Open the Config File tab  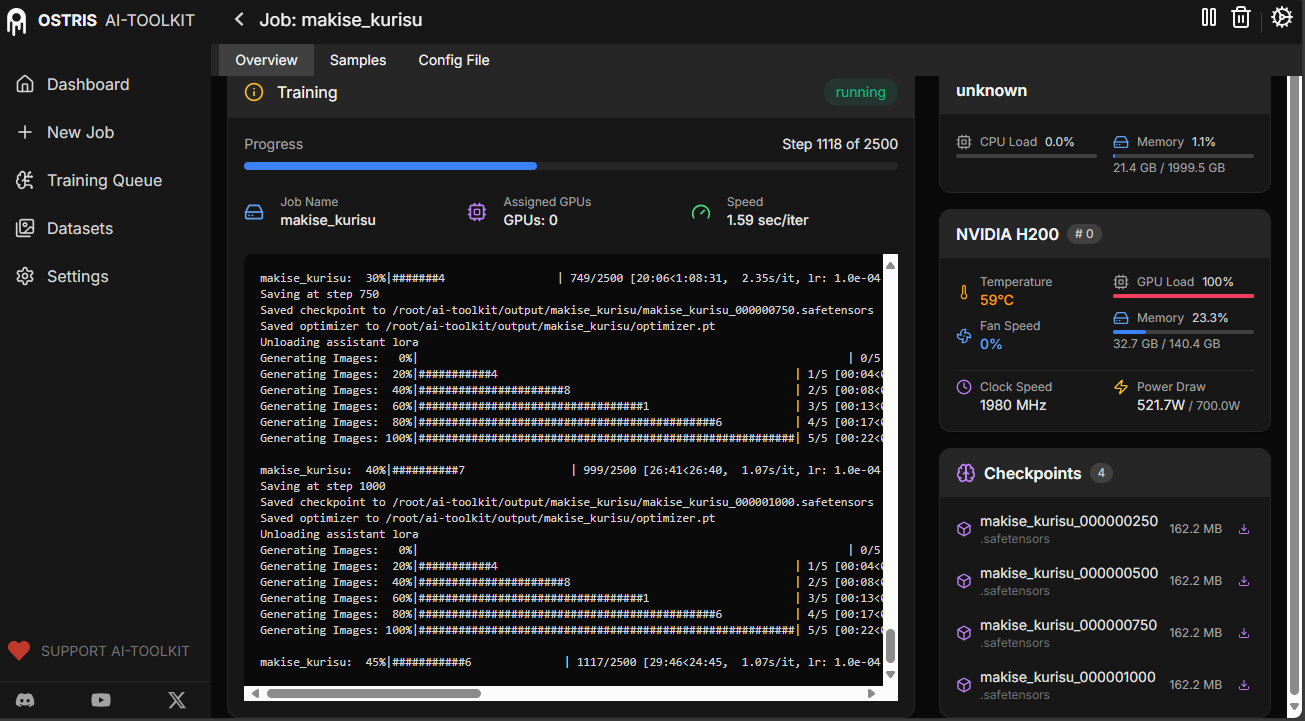tap(454, 60)
